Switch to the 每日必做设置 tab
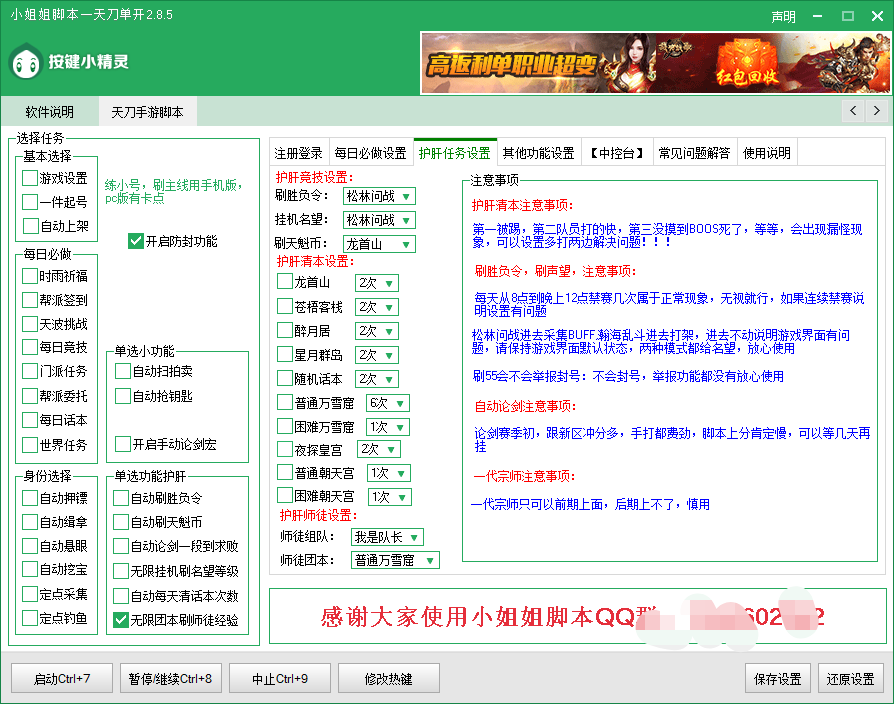 coord(370,153)
